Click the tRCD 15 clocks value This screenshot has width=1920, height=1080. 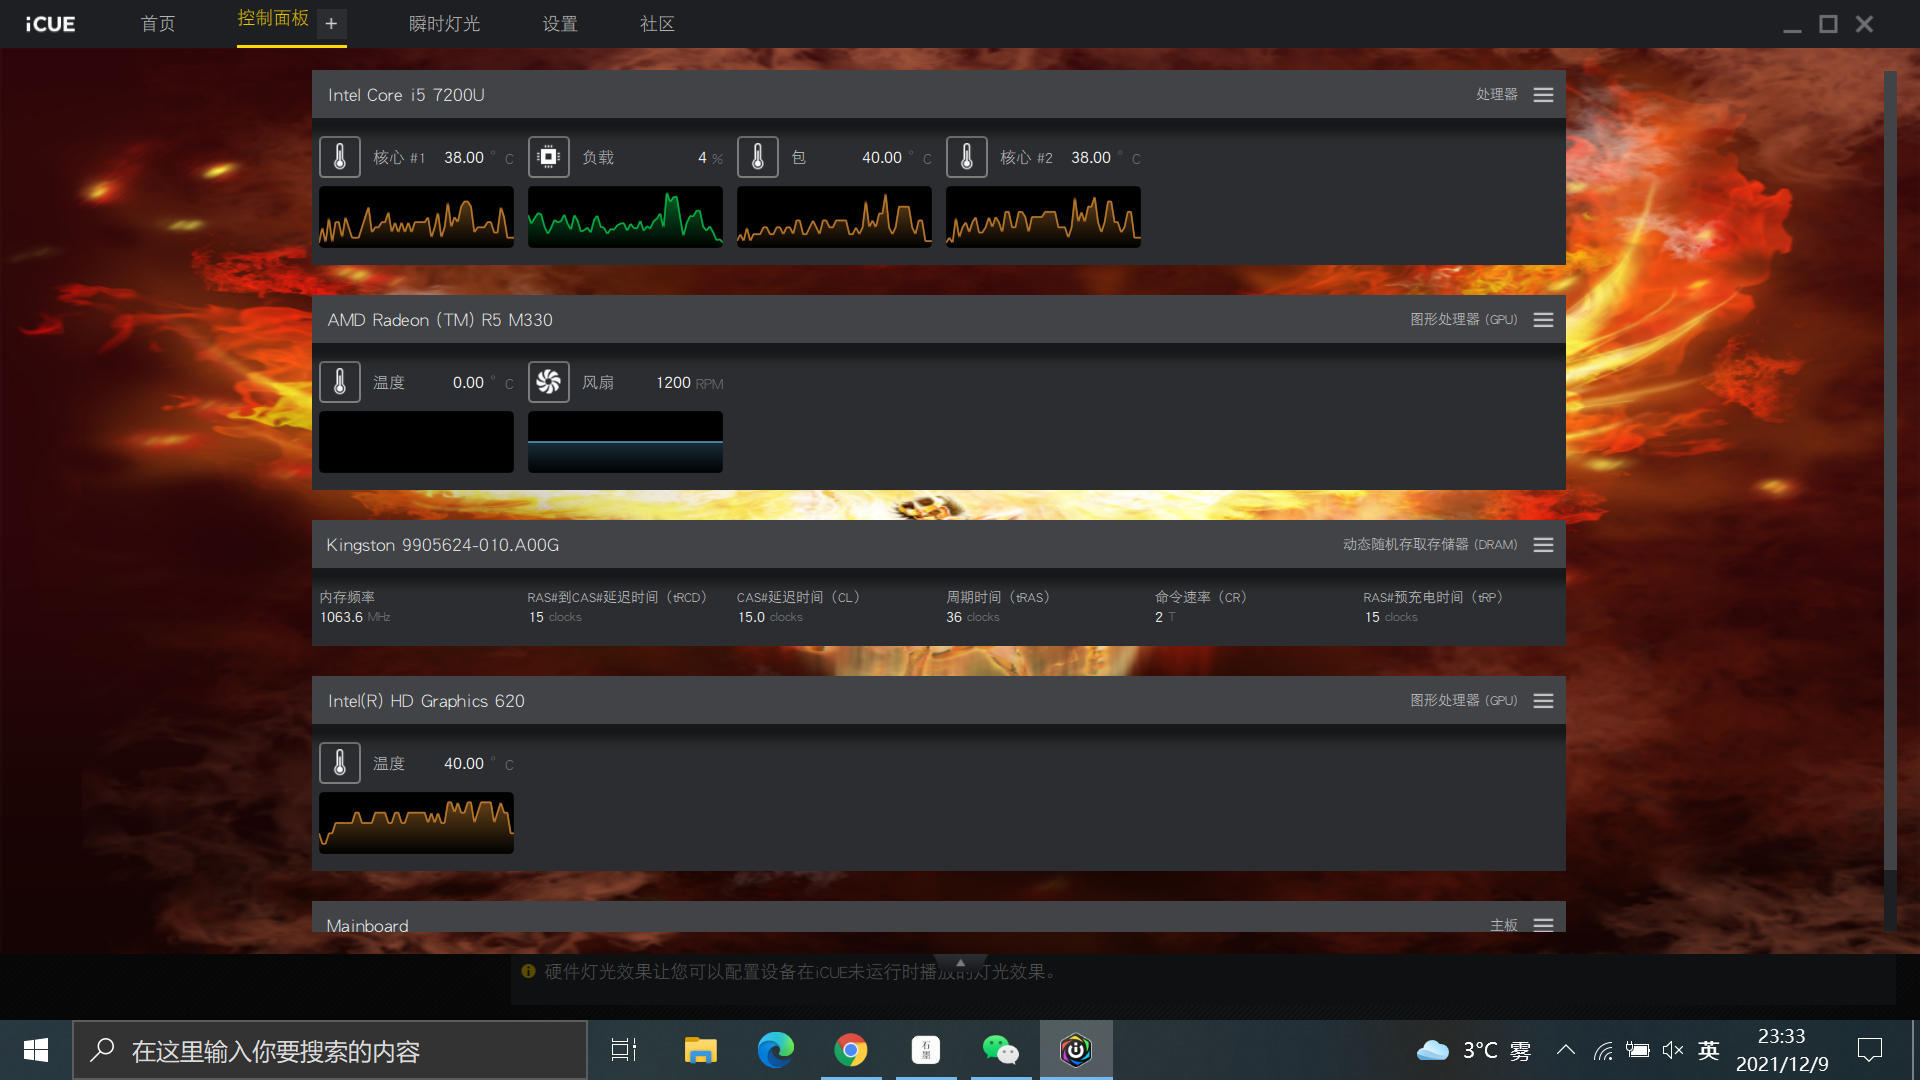point(555,617)
